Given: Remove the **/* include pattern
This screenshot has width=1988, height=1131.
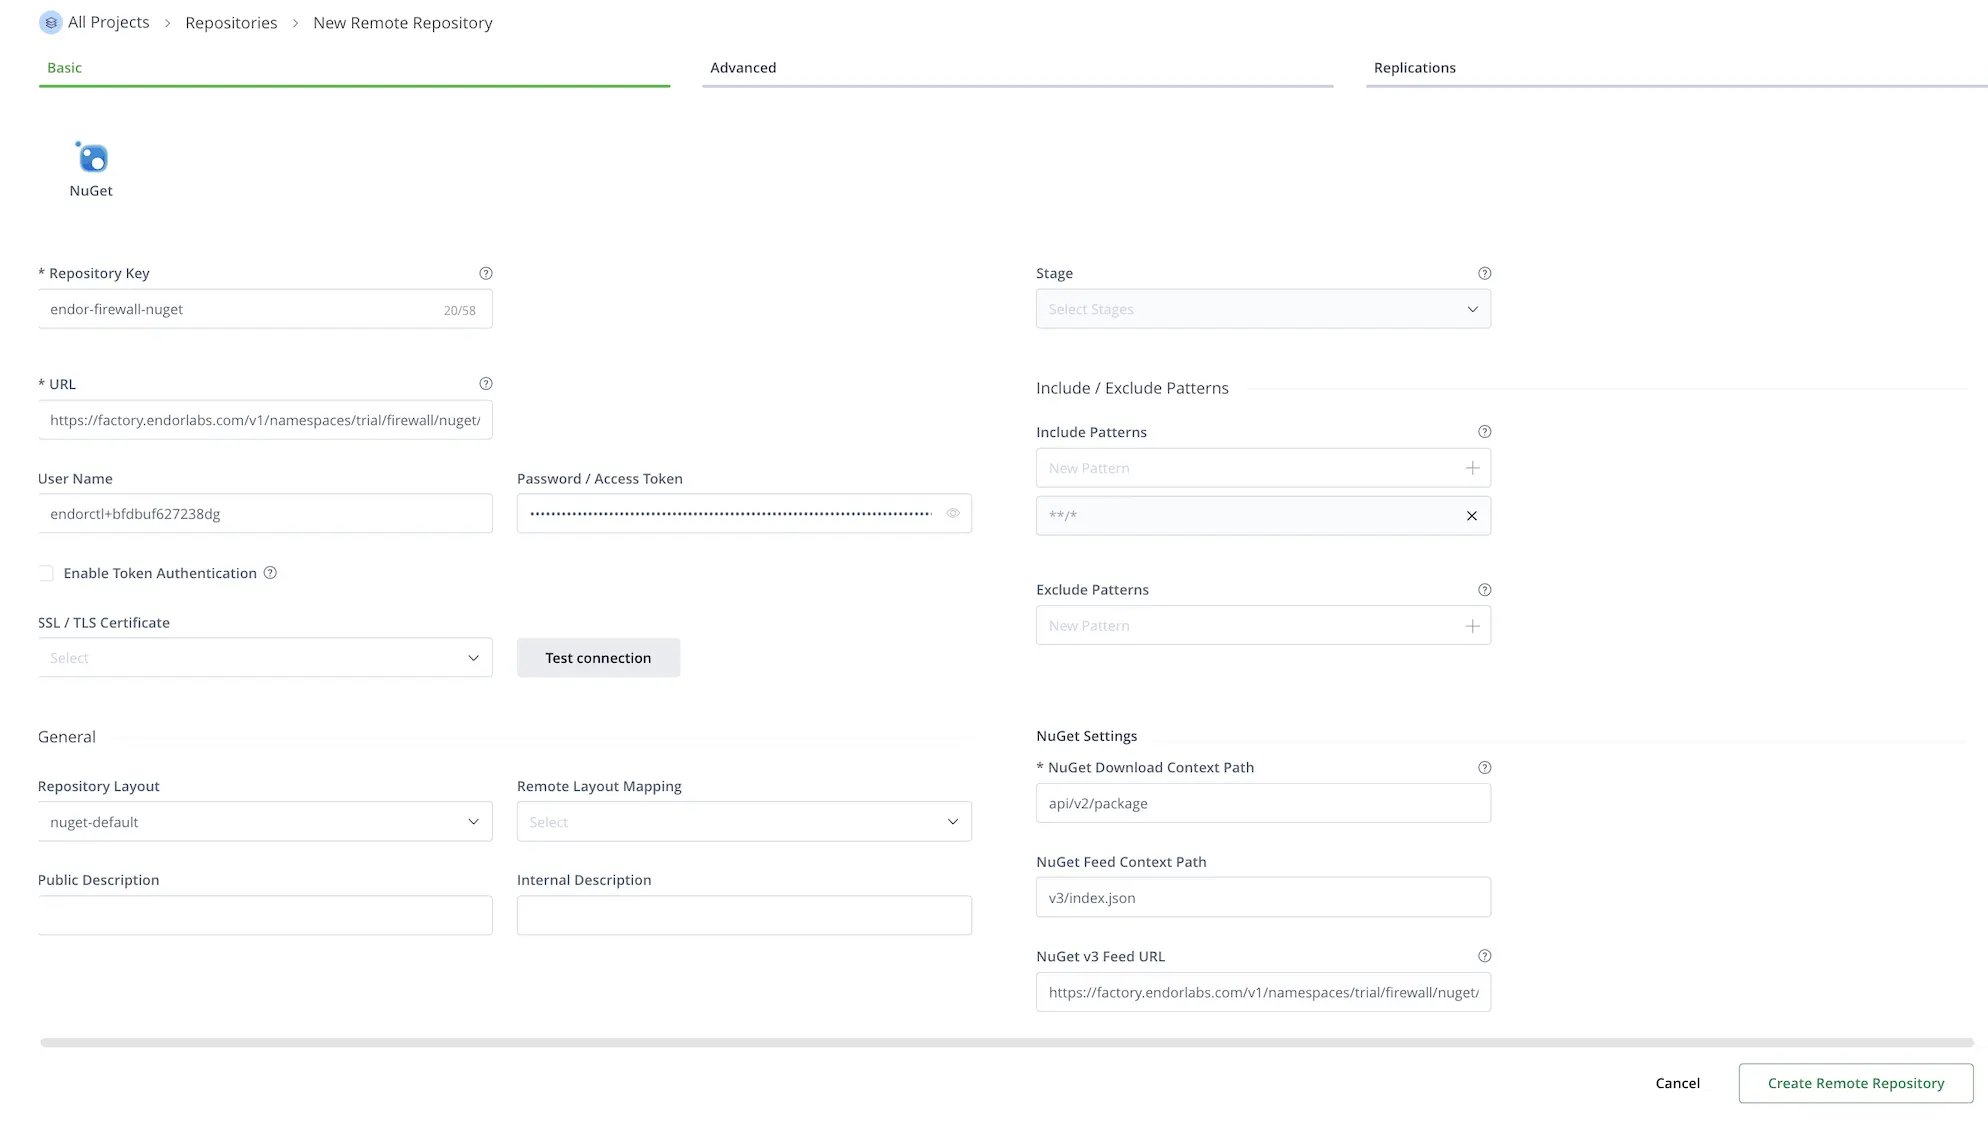Looking at the screenshot, I should coord(1472,516).
